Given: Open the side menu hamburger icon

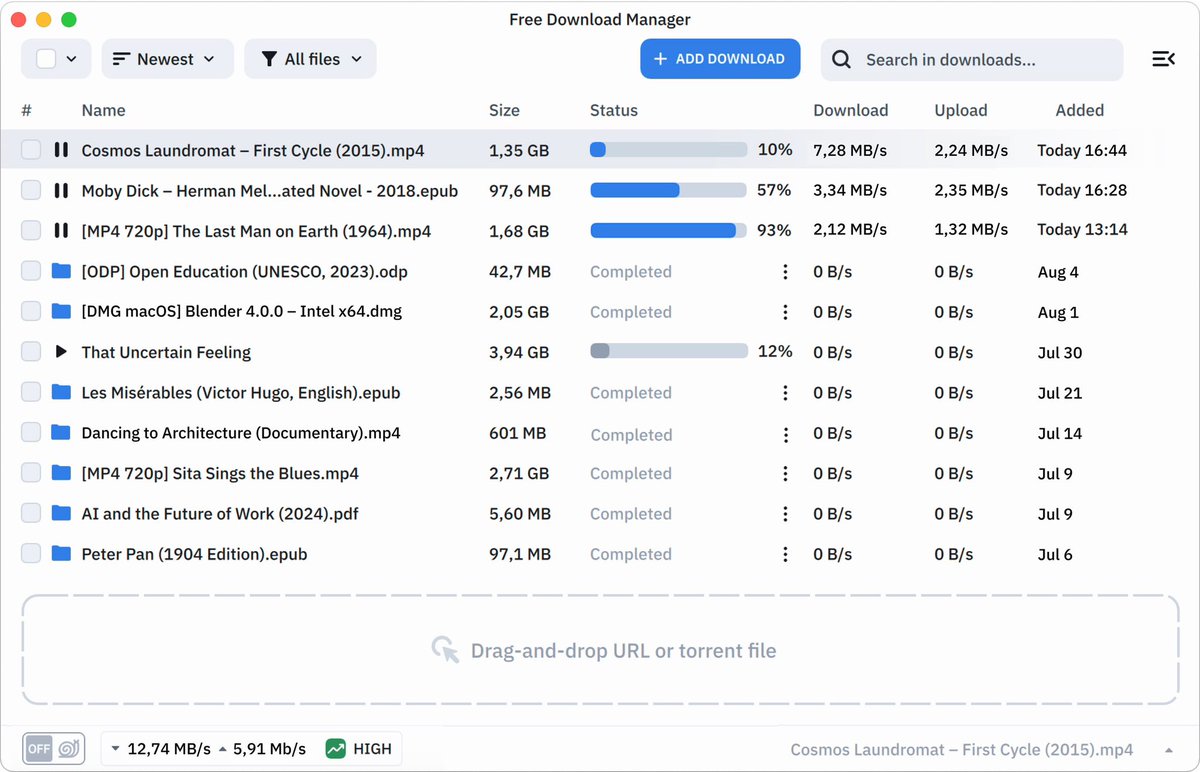Looking at the screenshot, I should pos(1163,59).
